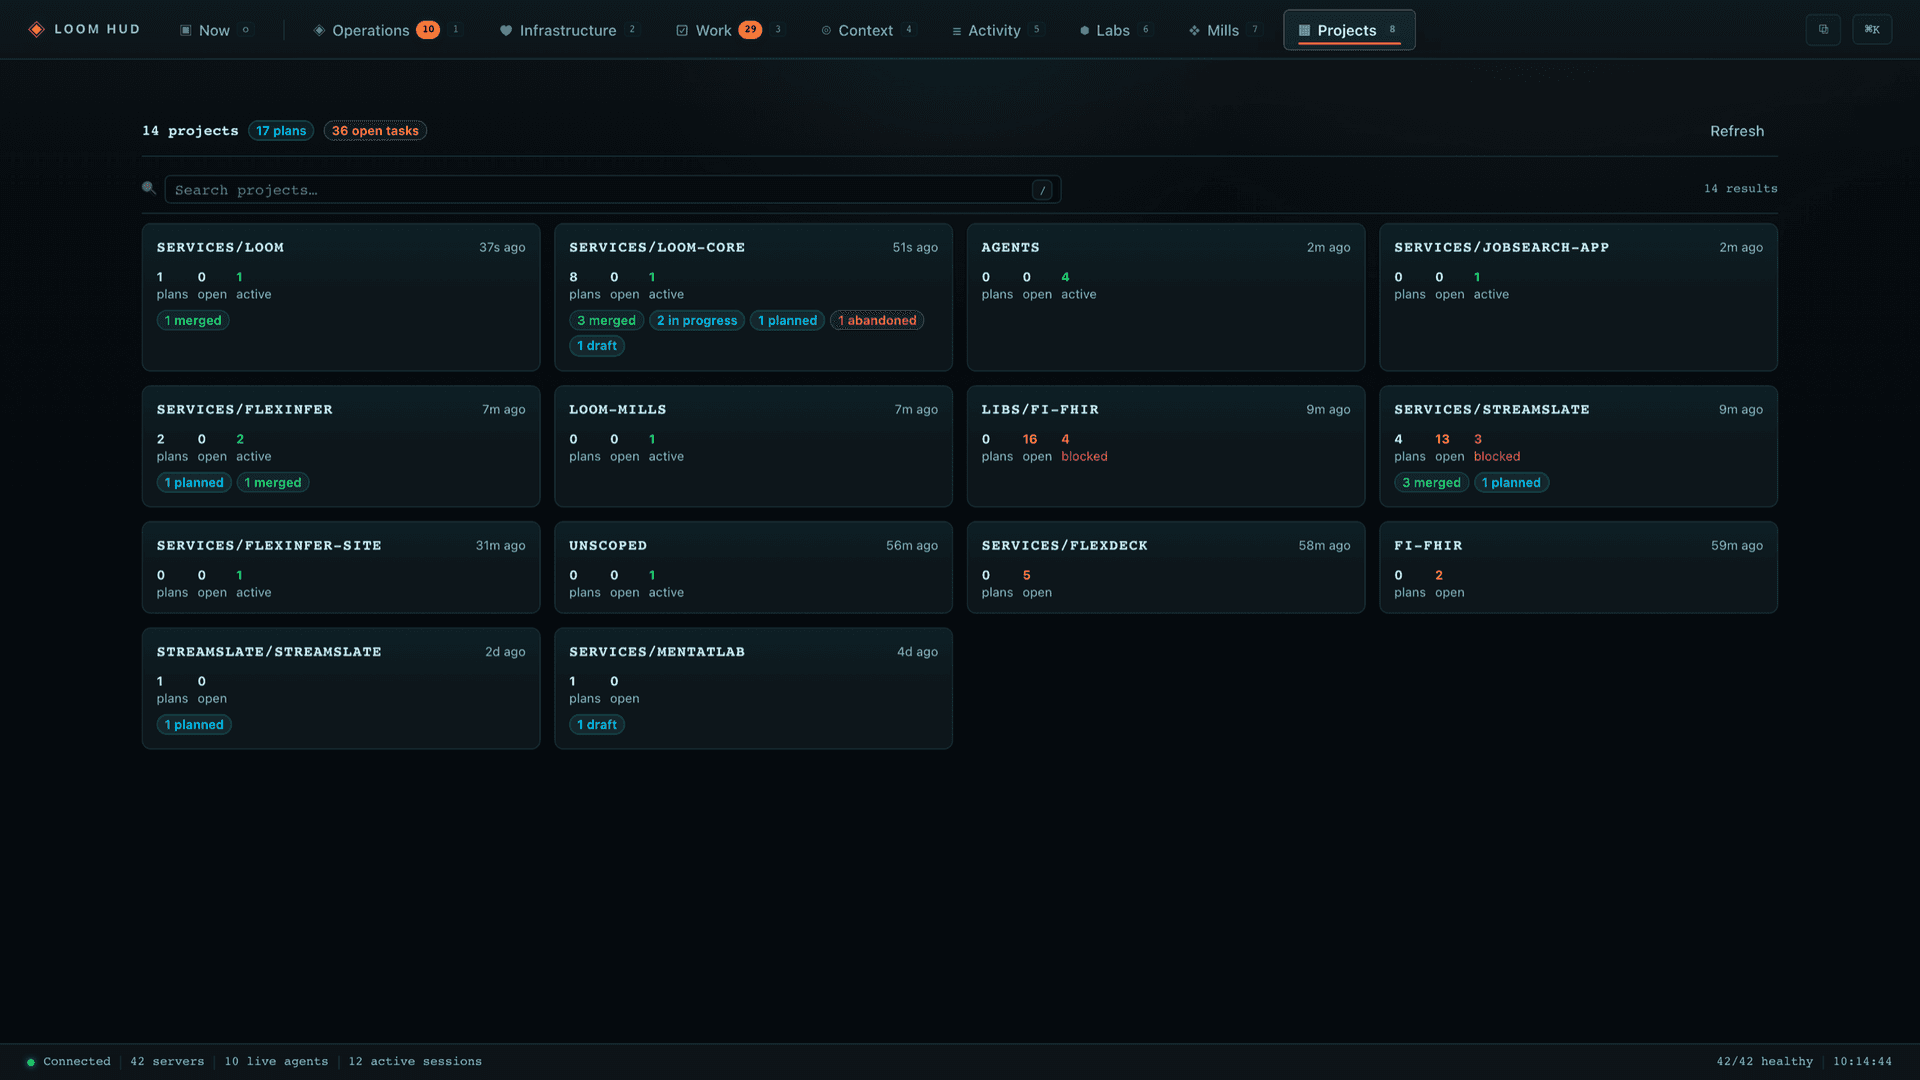Click the 10:14:44 clock in status bar
1920x1080 pixels.
click(1862, 1062)
